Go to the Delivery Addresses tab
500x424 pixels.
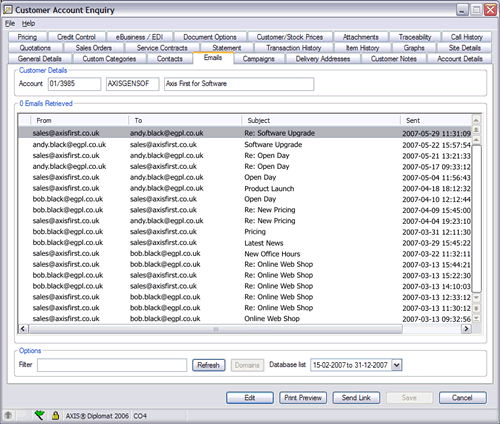point(323,59)
